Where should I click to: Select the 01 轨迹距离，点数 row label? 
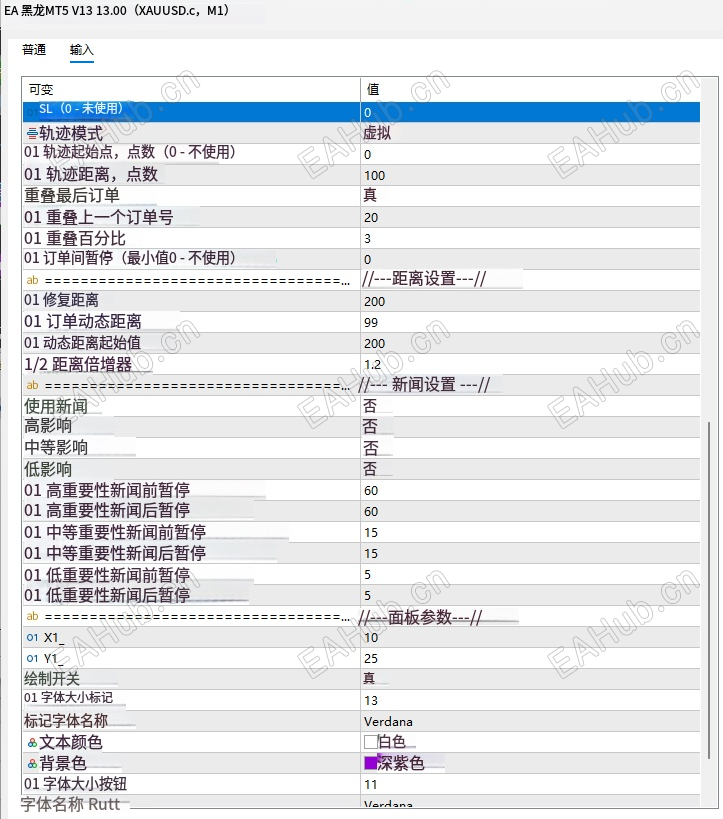click(x=91, y=174)
